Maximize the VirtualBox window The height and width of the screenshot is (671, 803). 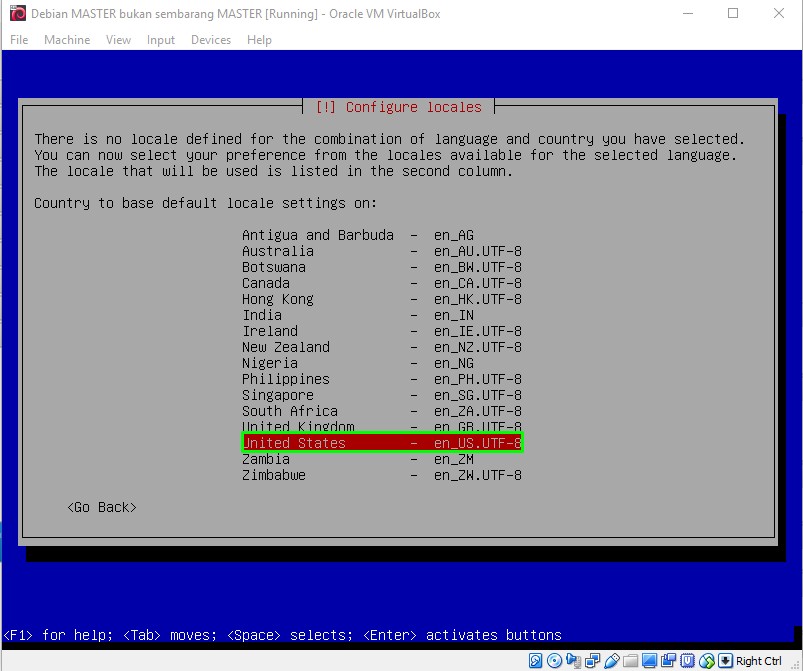click(x=733, y=13)
